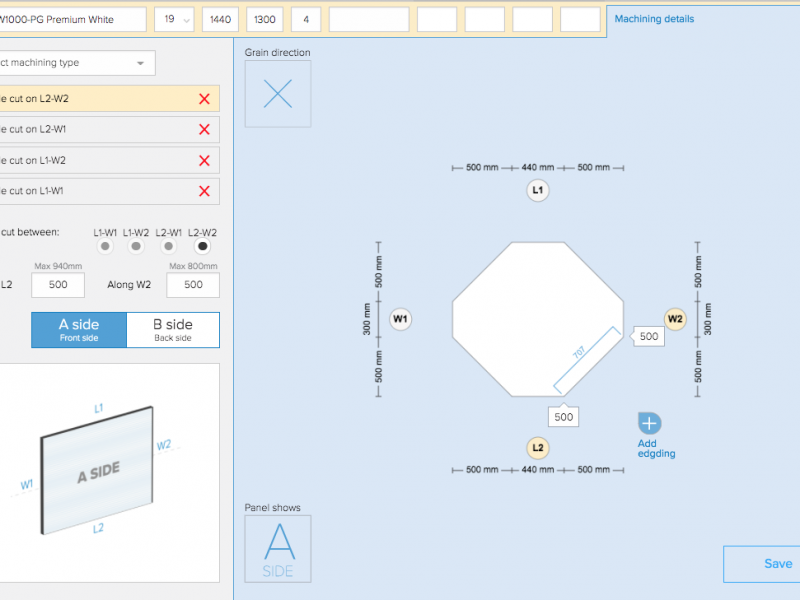Click the blue plus Add edging icon
This screenshot has height=600, width=800.
click(649, 423)
